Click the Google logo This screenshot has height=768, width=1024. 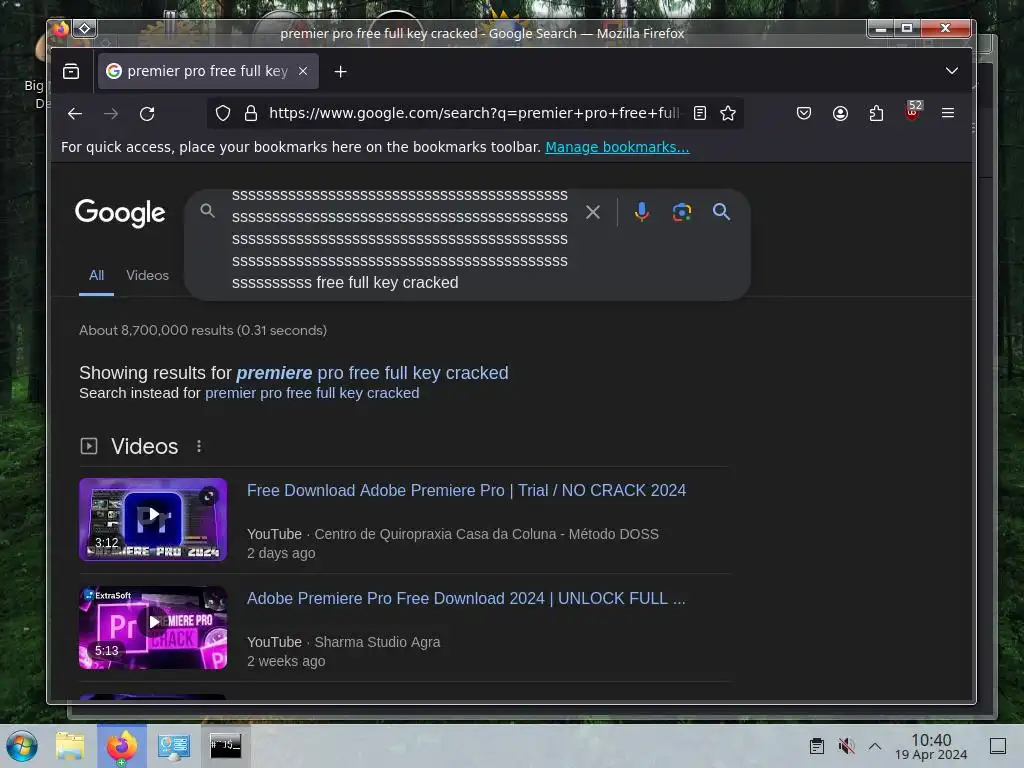(120, 213)
